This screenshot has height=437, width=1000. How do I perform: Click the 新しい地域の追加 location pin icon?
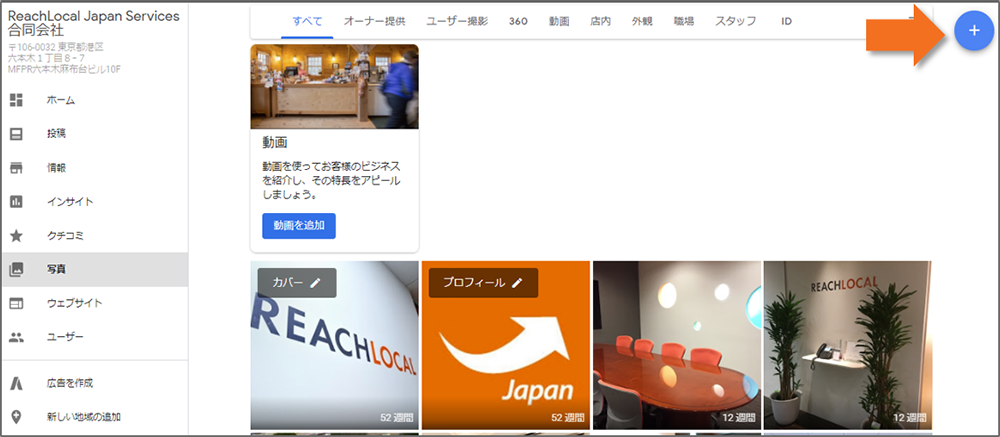click(x=17, y=417)
